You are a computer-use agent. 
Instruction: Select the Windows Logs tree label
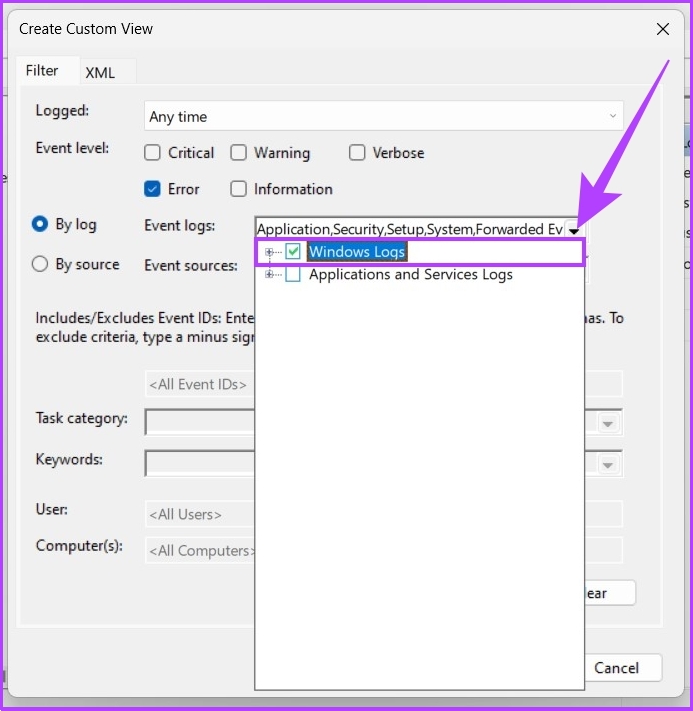(x=357, y=252)
